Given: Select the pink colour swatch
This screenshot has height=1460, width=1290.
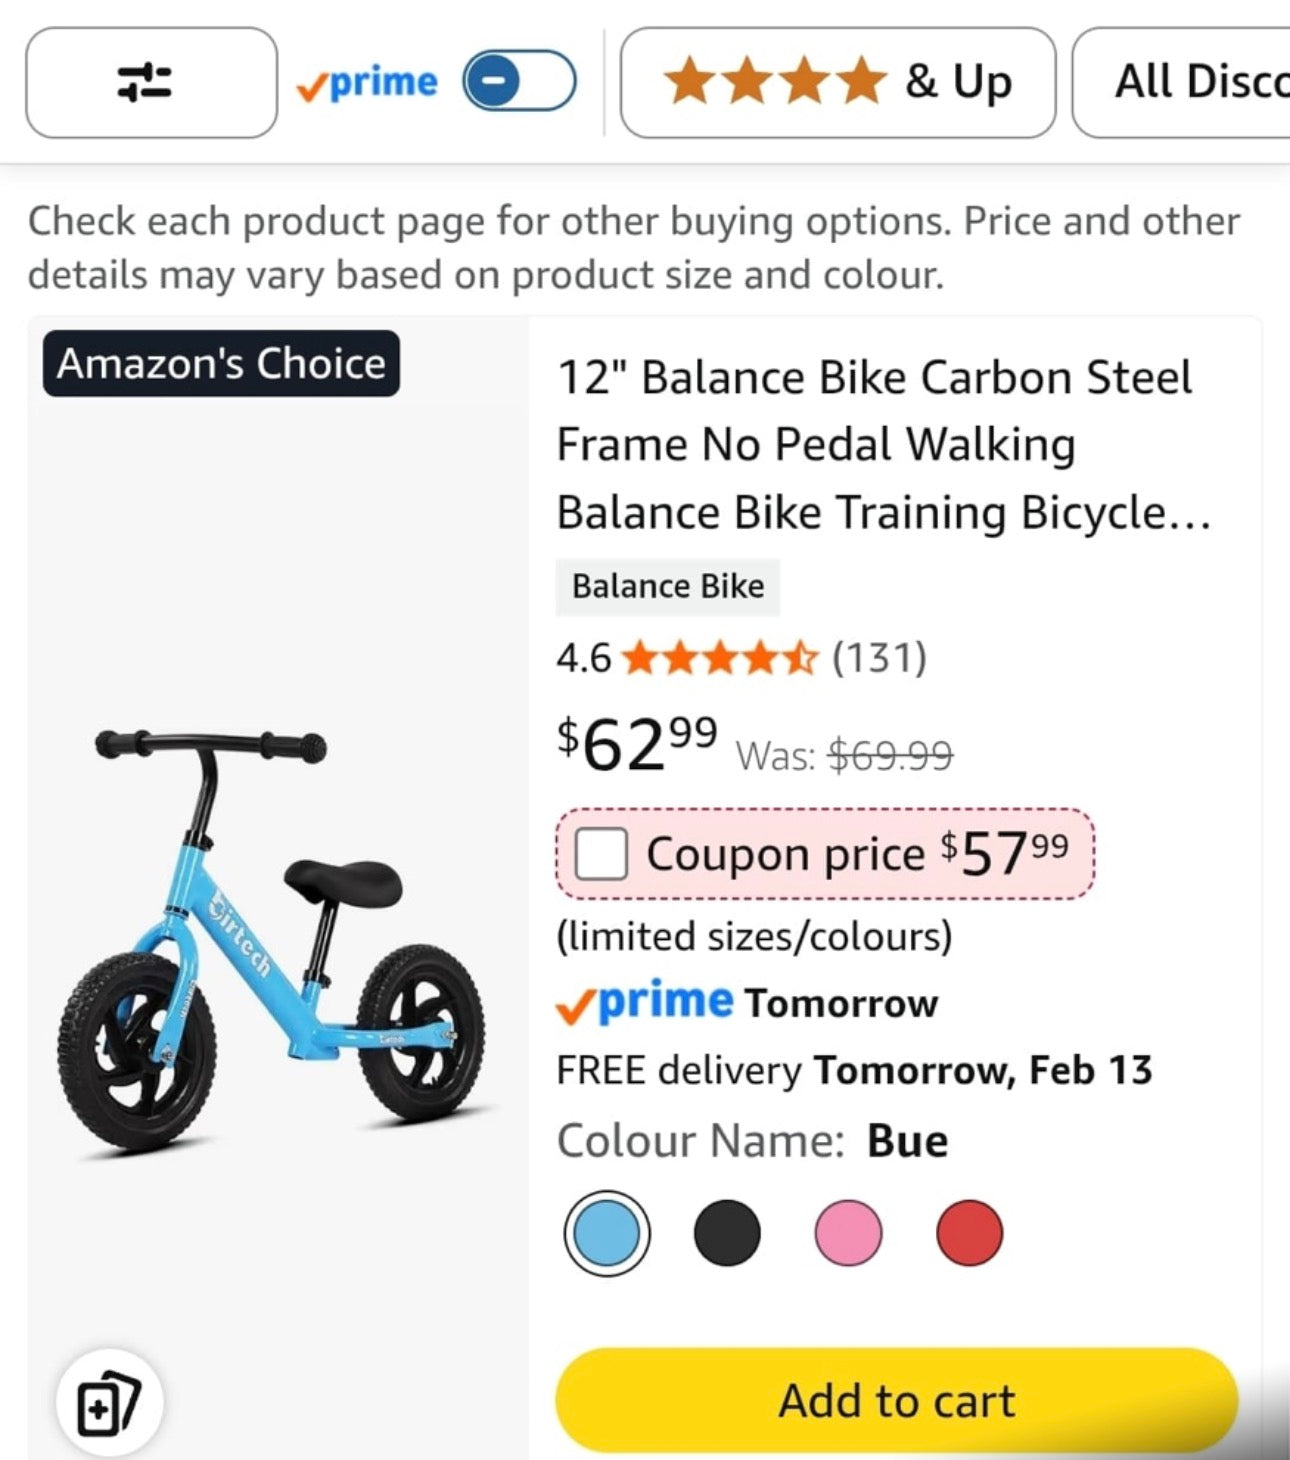Looking at the screenshot, I should 848,1232.
